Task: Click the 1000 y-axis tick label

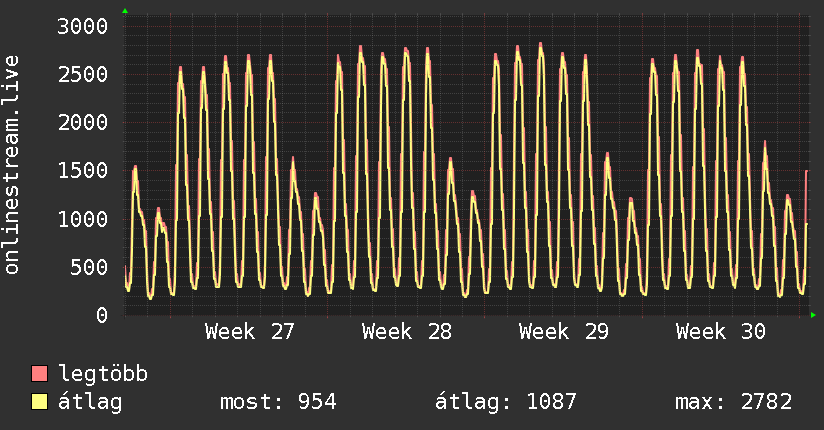Action: (x=83, y=219)
